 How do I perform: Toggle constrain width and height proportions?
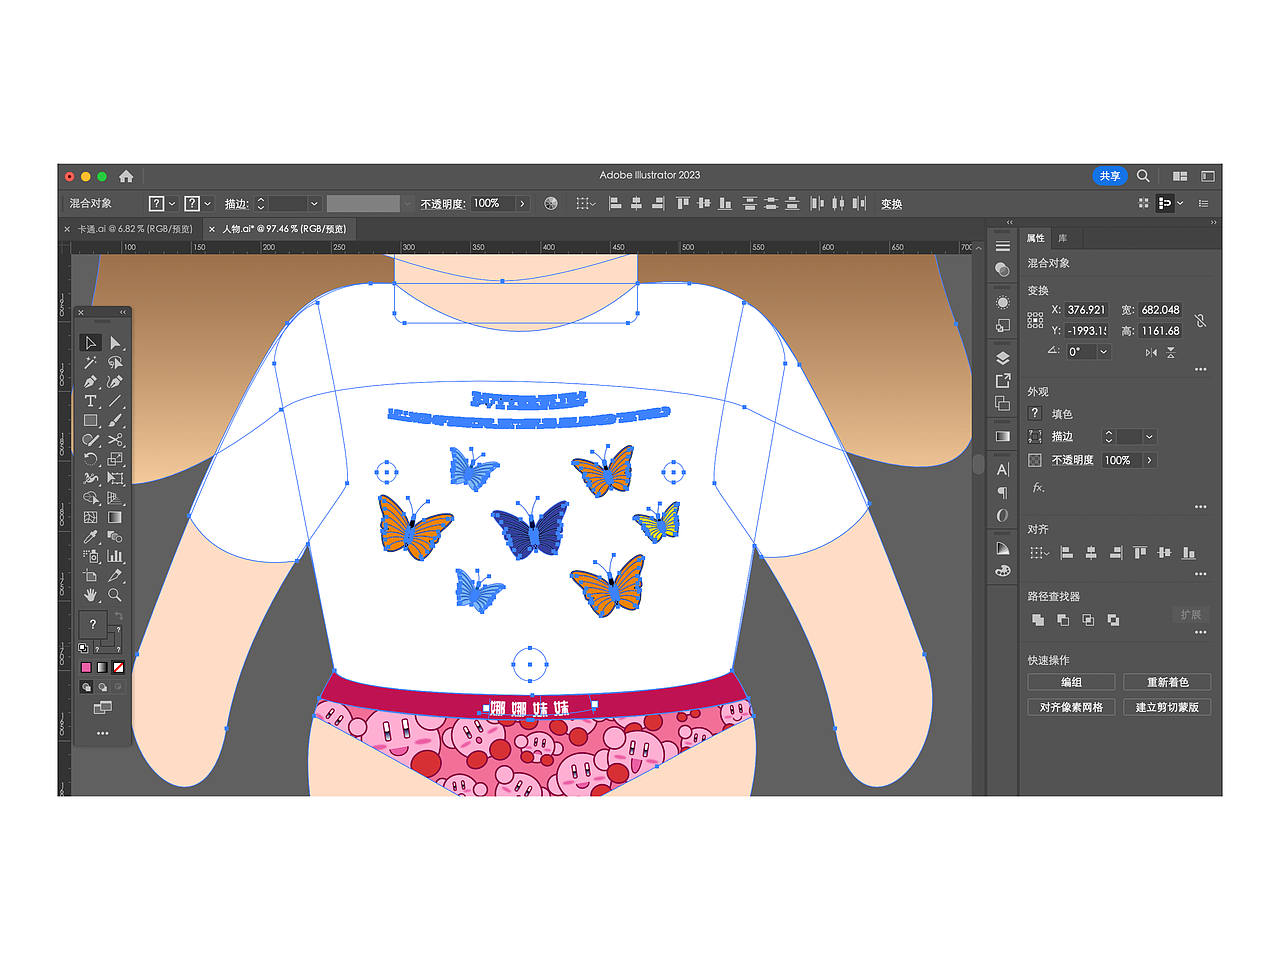coord(1200,320)
